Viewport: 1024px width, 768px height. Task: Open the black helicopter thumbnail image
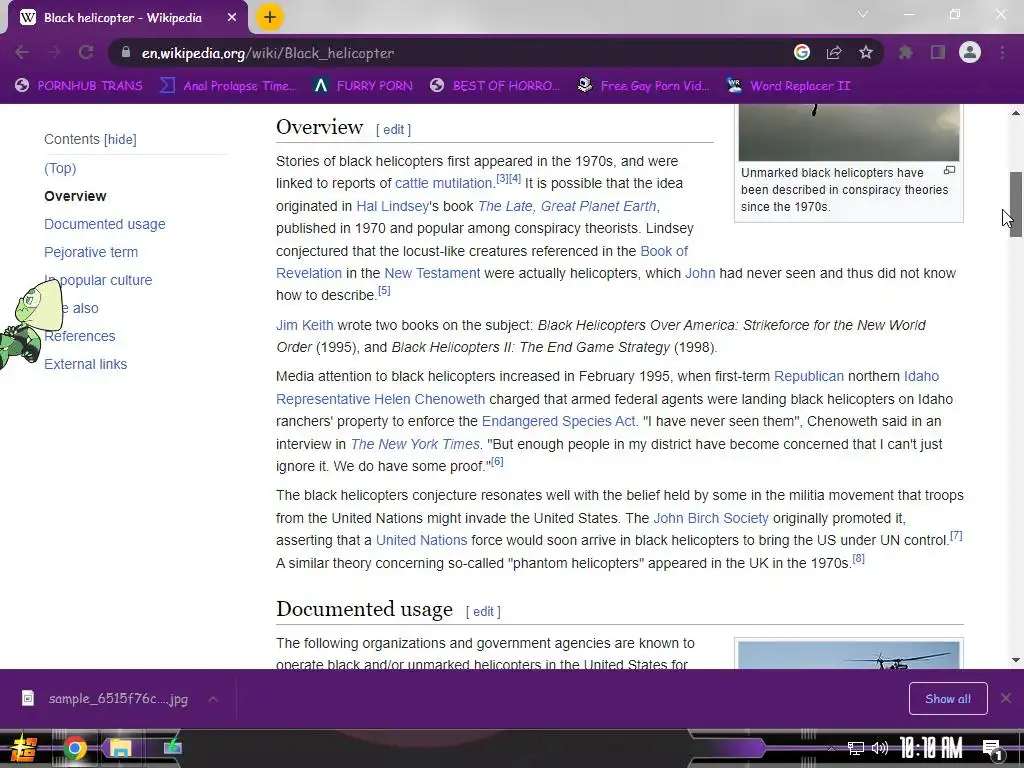pyautogui.click(x=848, y=134)
